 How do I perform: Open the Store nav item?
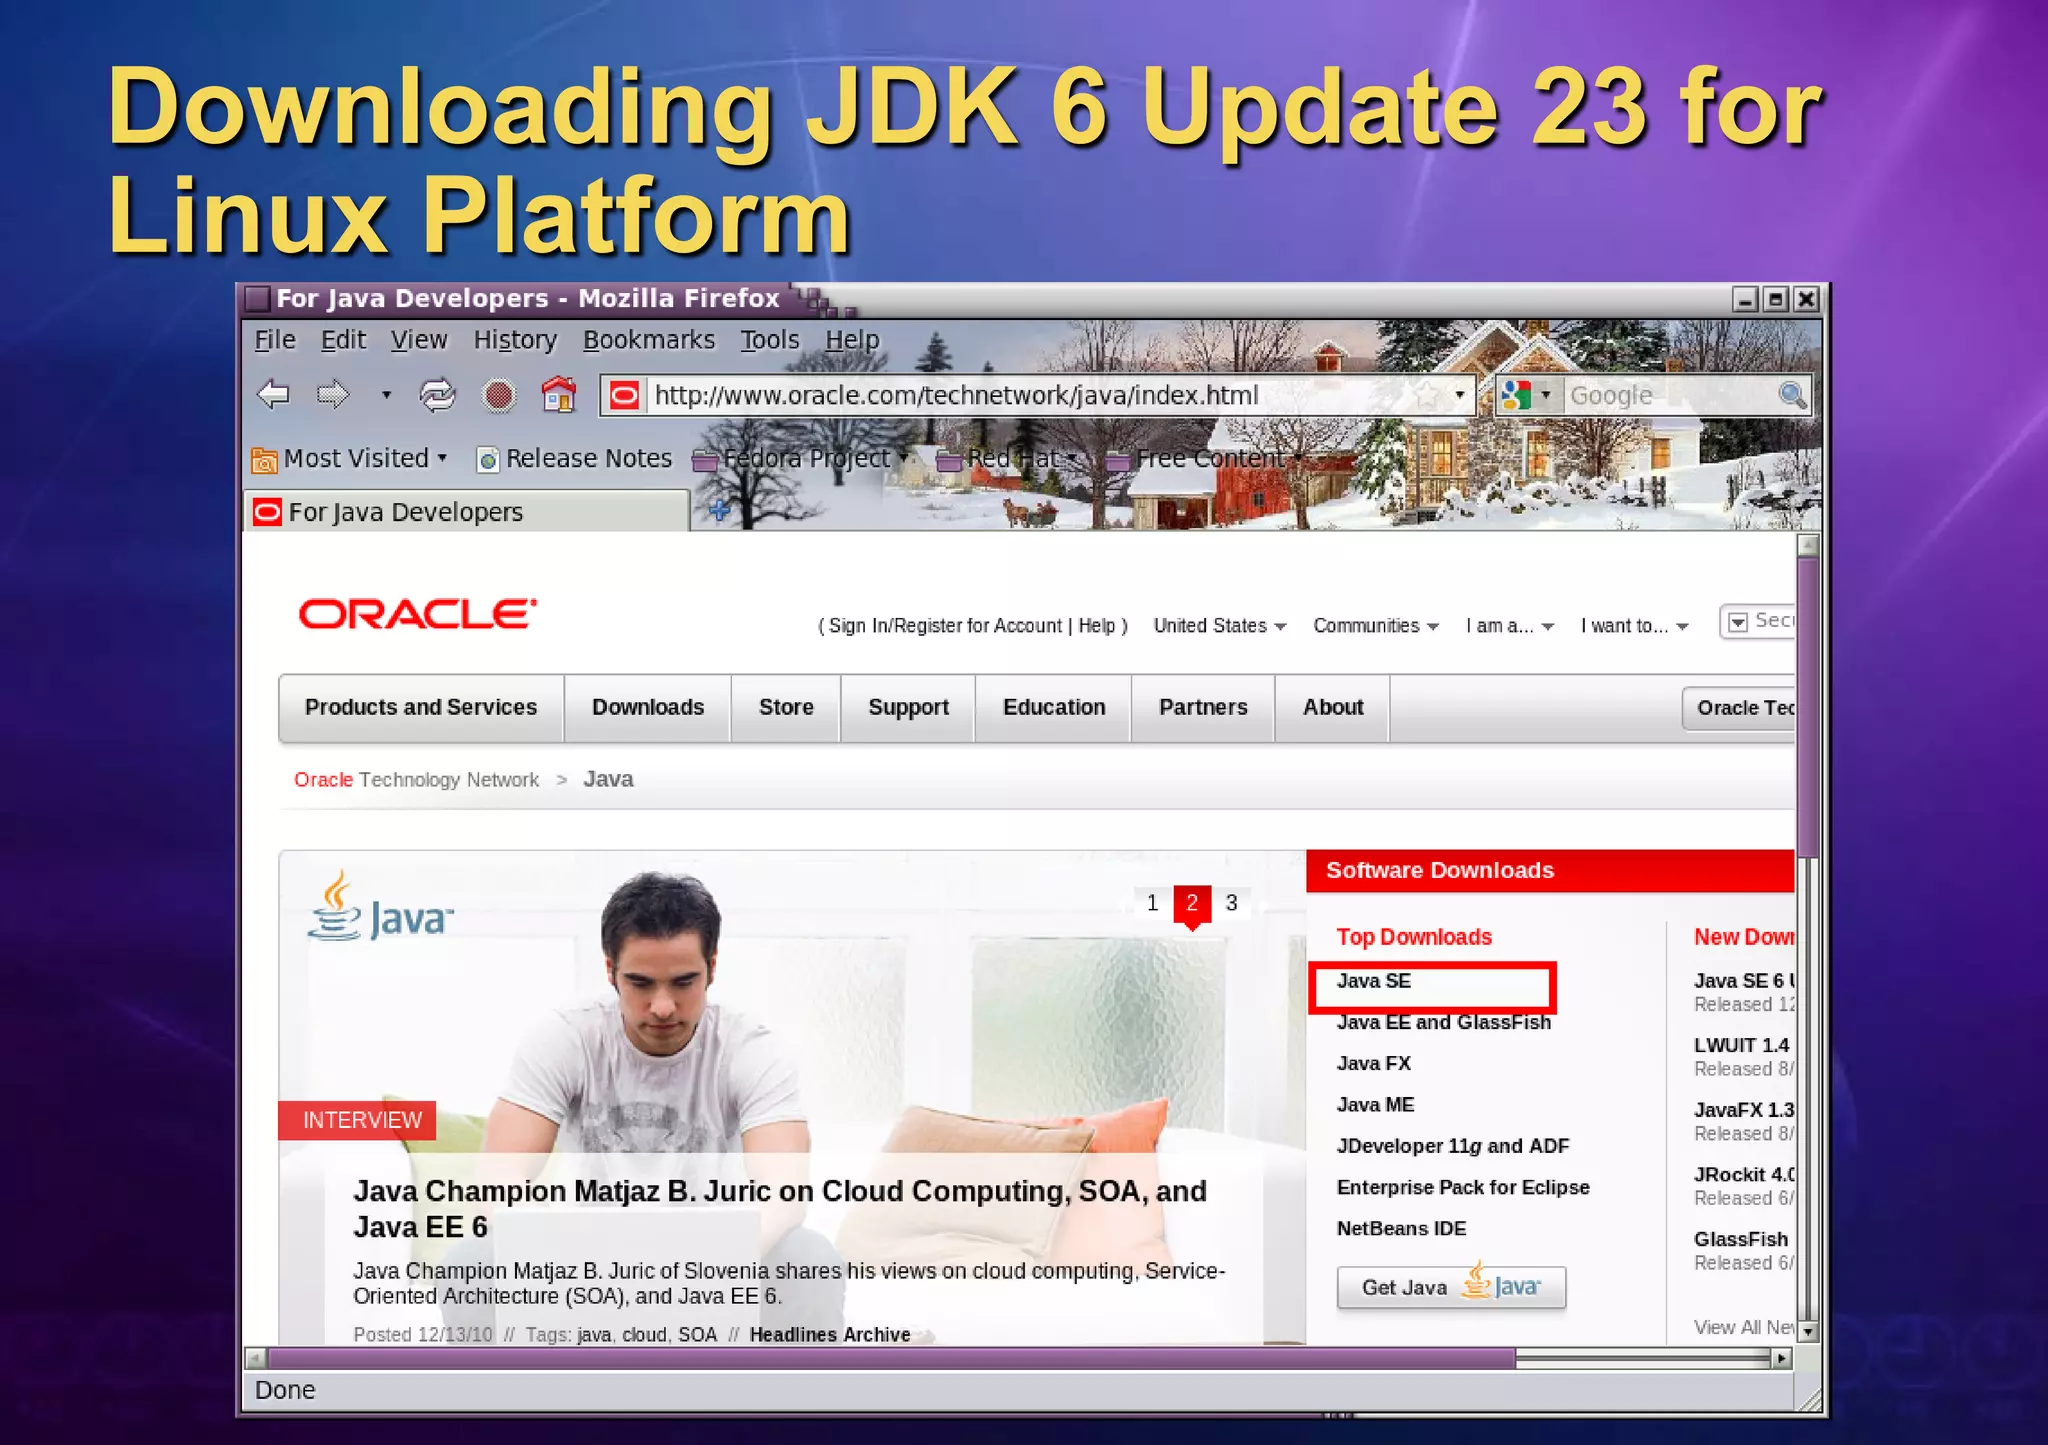[786, 707]
